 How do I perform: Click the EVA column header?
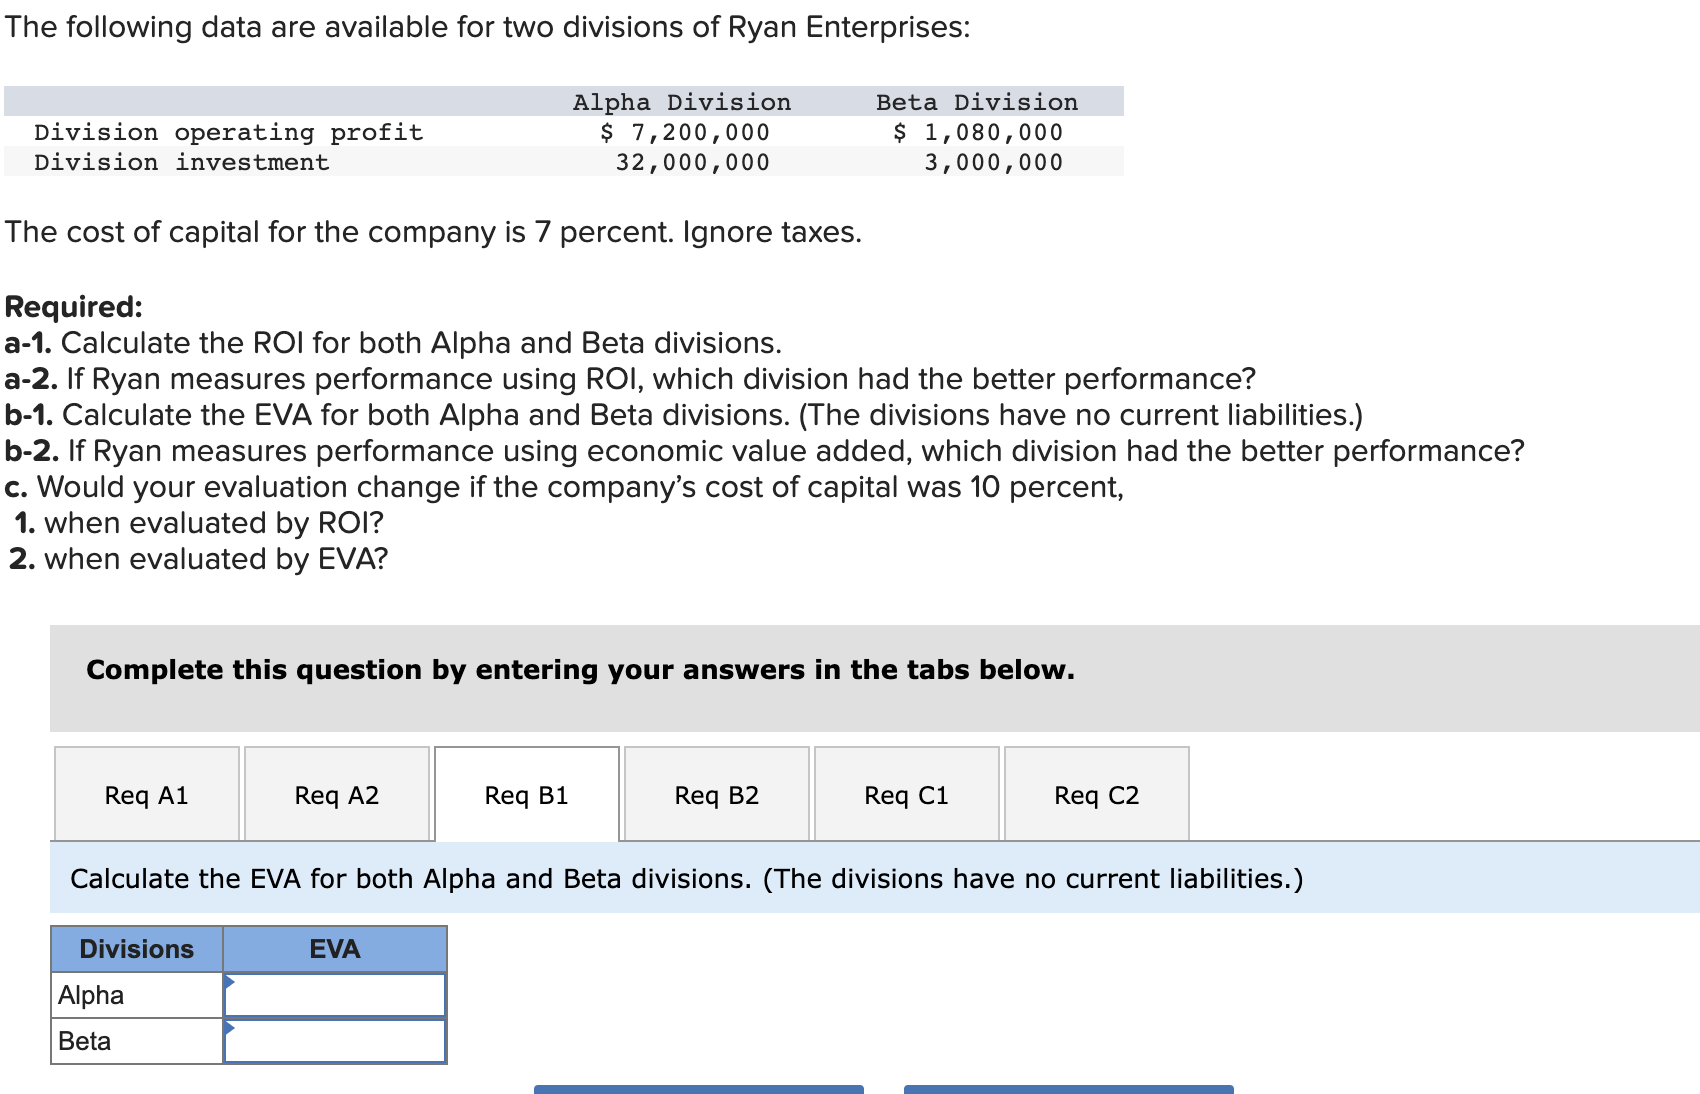[334, 948]
